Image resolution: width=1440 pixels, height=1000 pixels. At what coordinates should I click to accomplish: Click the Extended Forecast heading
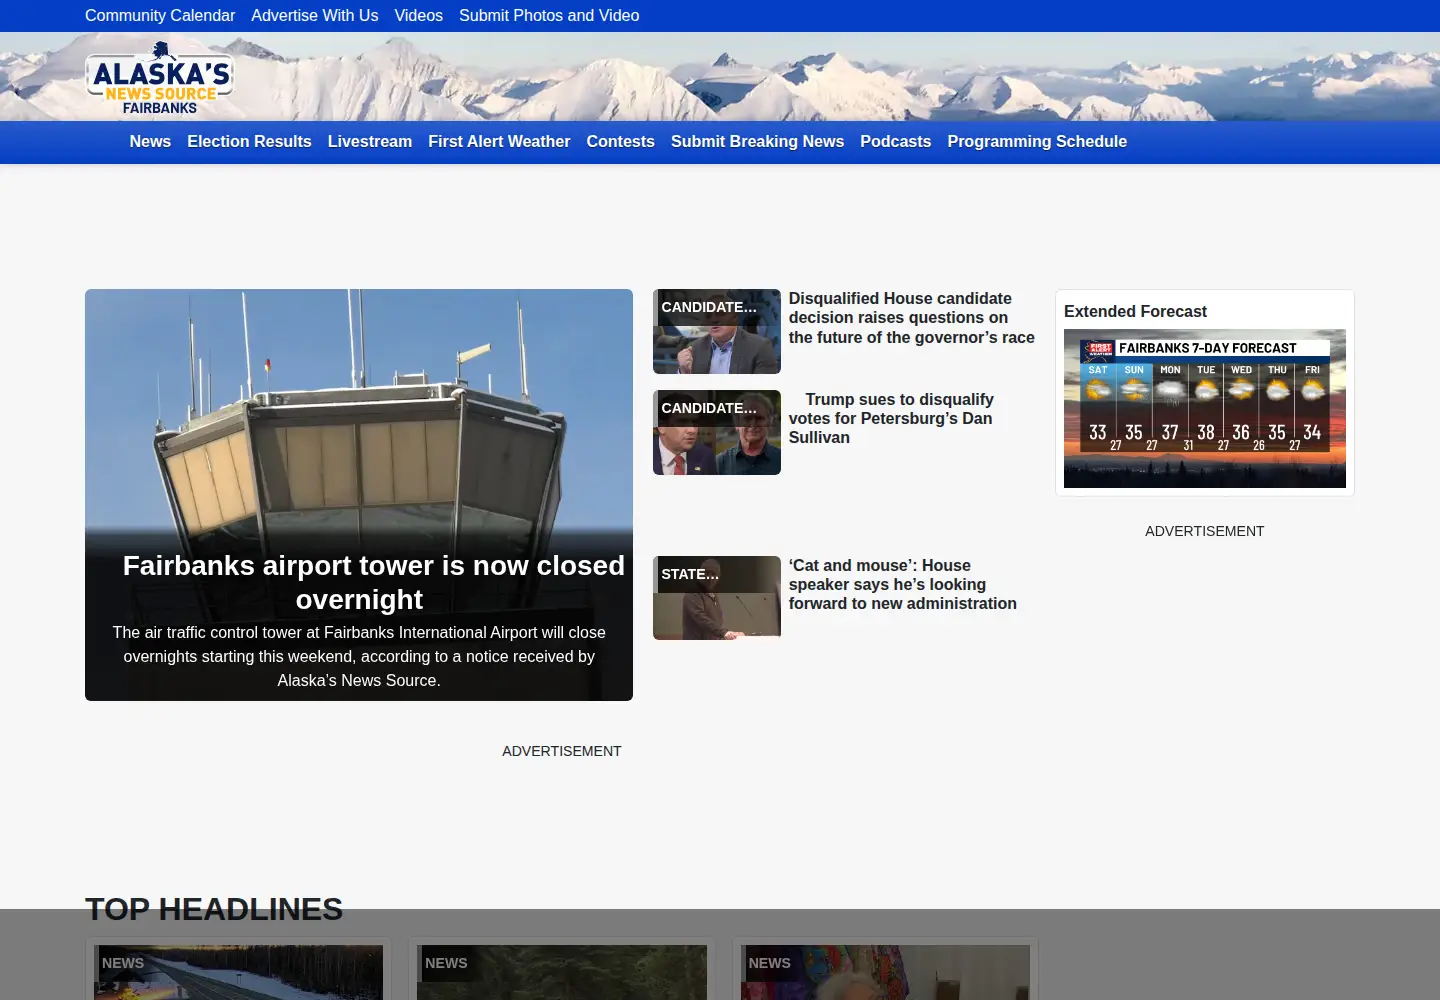point(1135,312)
